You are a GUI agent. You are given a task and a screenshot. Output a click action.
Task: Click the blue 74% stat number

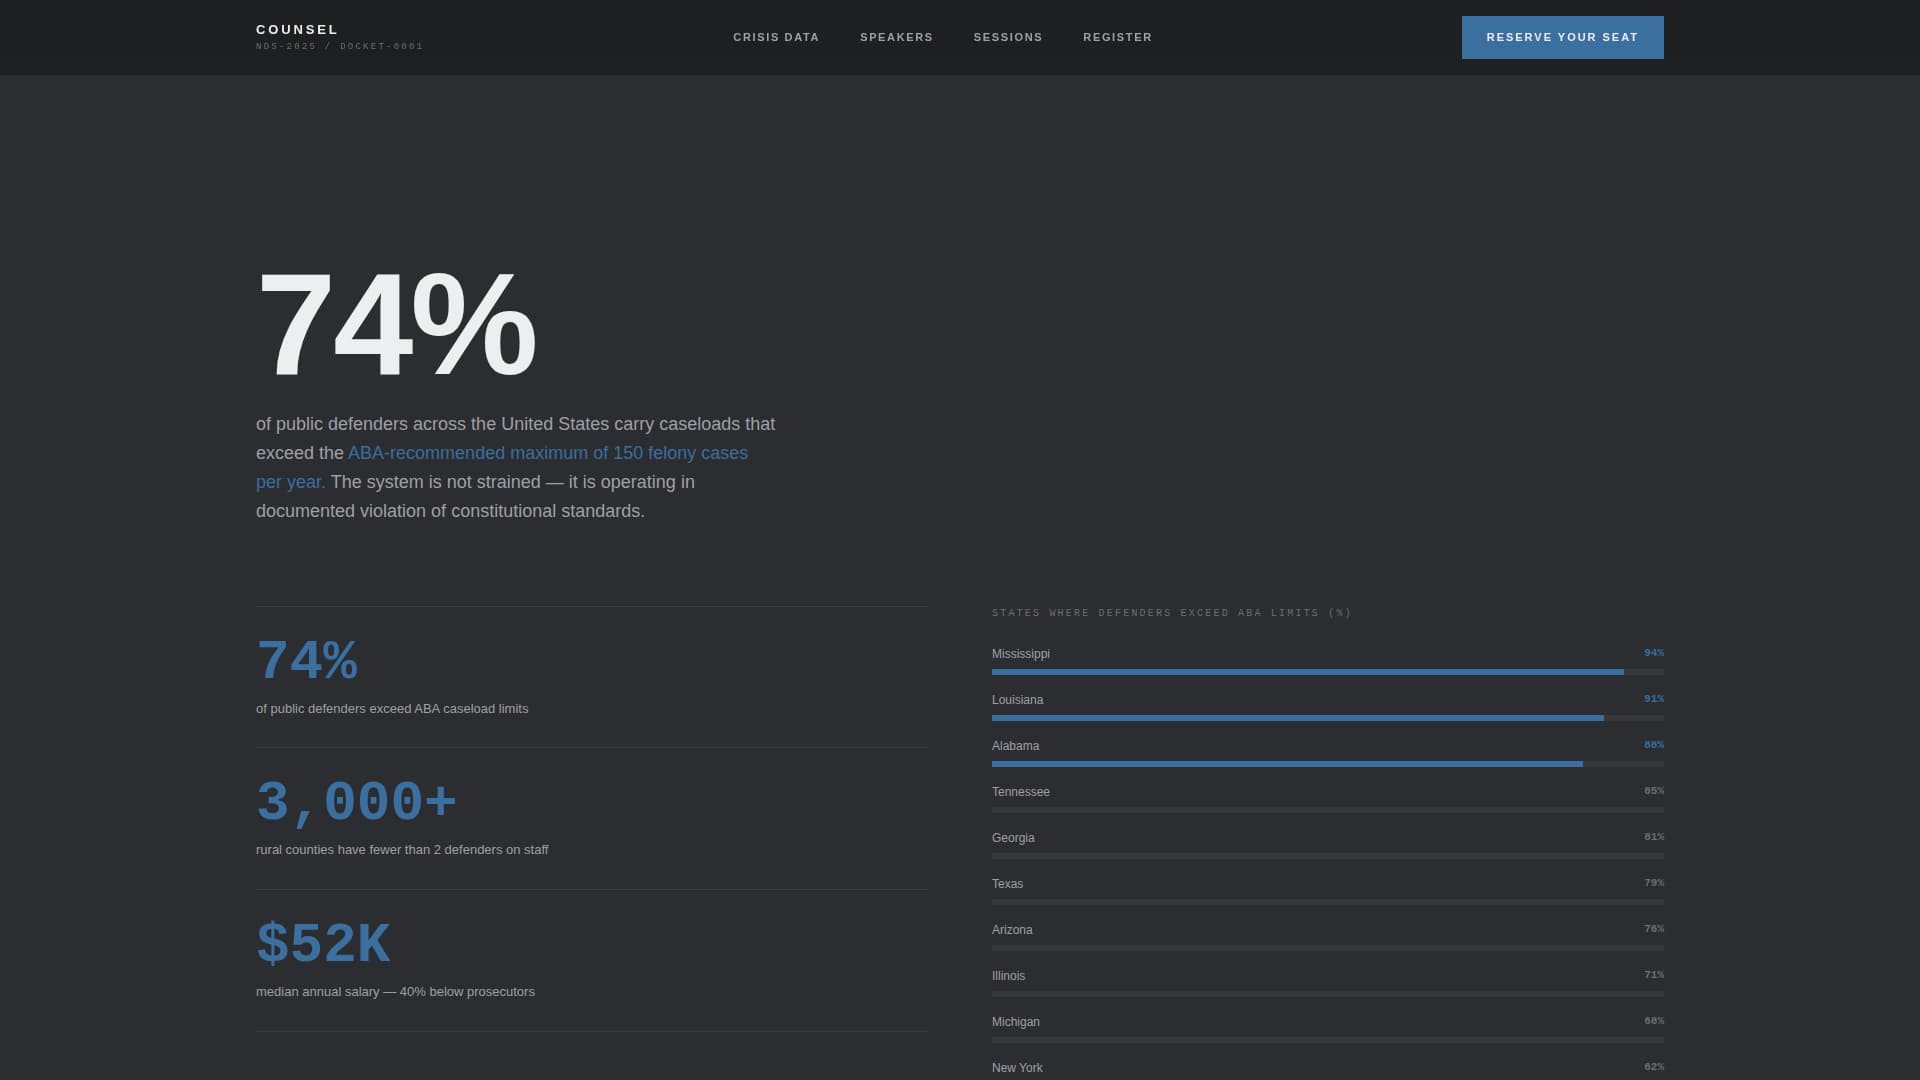(x=307, y=661)
